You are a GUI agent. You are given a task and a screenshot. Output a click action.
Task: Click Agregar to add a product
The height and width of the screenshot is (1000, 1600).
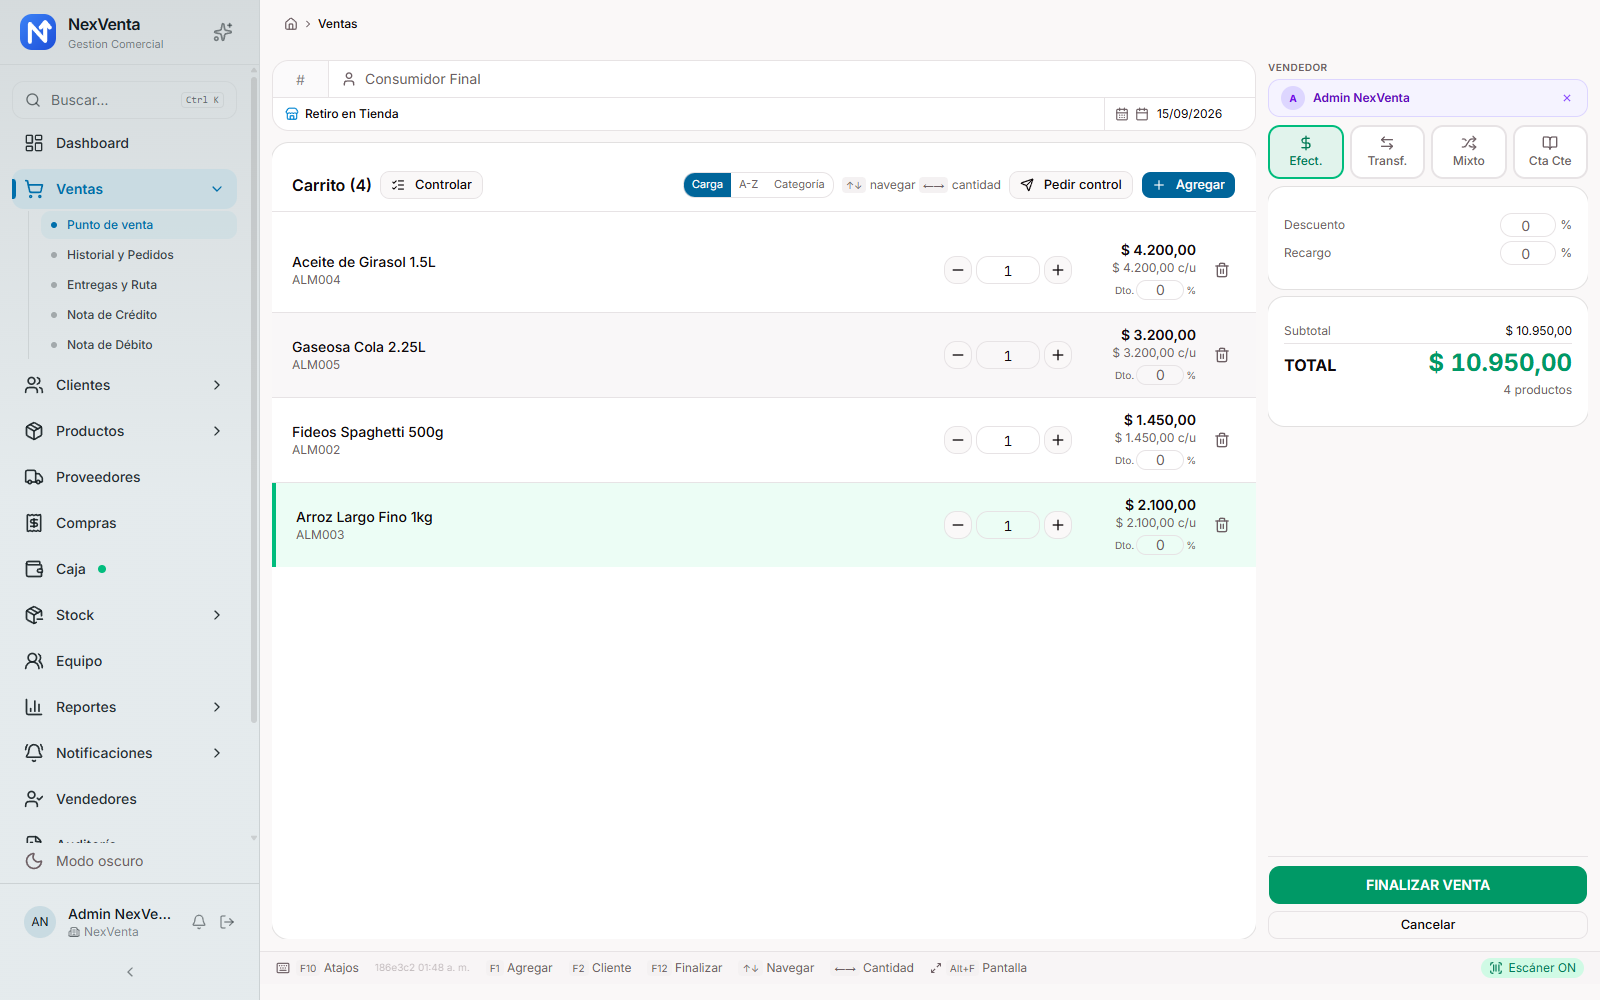tap(1188, 185)
